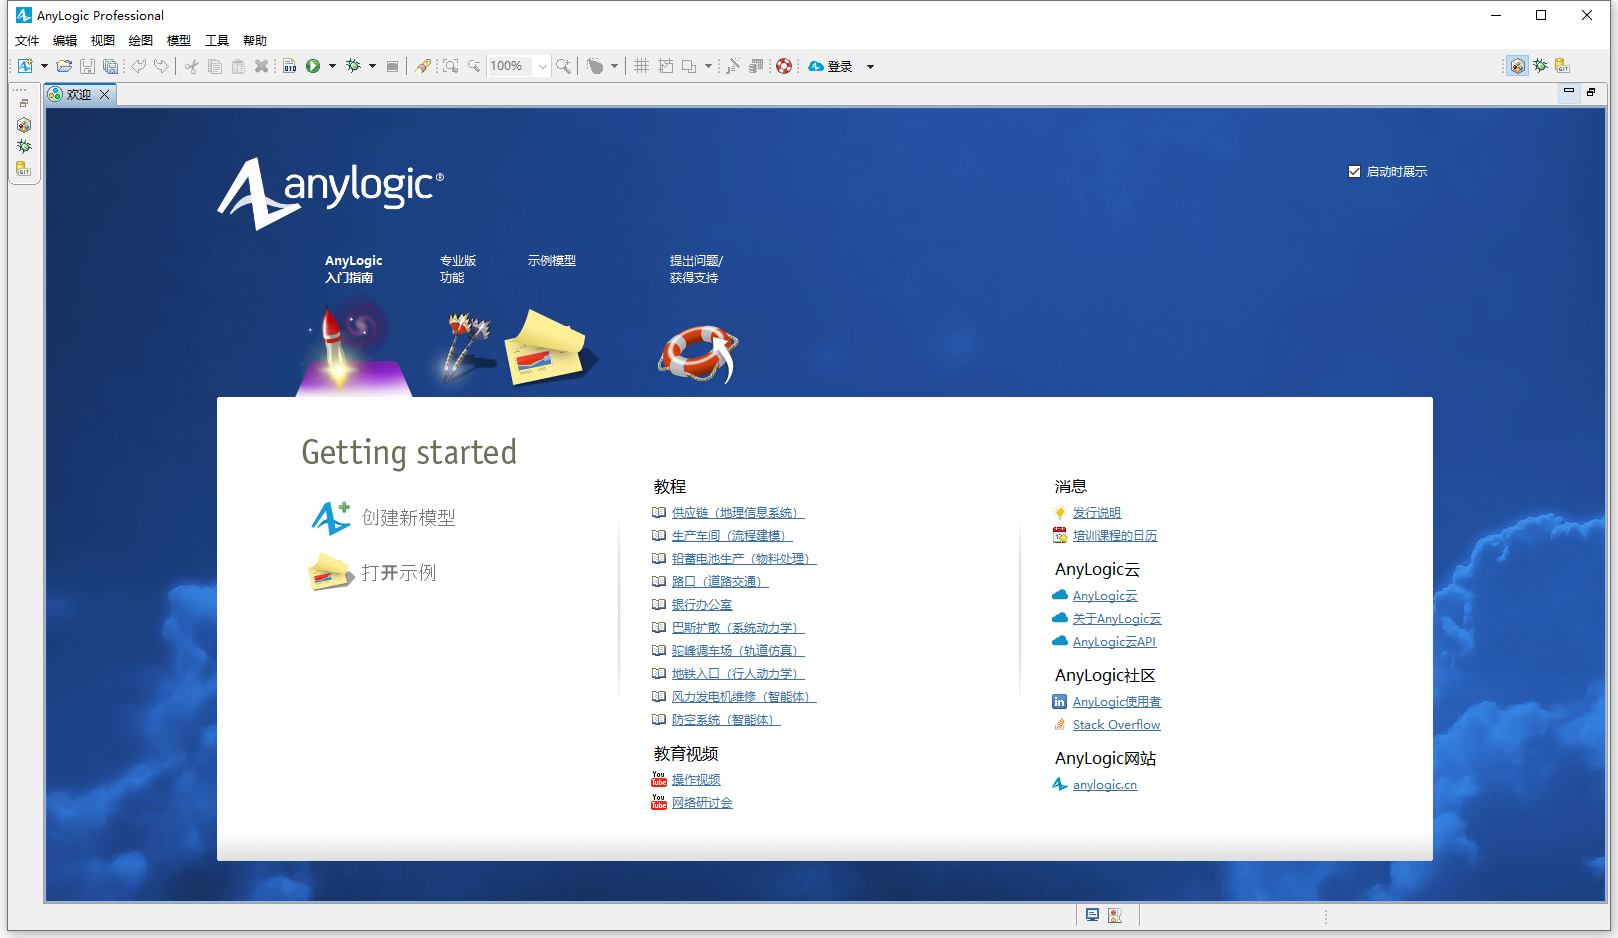Uncheck the 启动时展示 checkbox
This screenshot has width=1618, height=938.
tap(1354, 172)
